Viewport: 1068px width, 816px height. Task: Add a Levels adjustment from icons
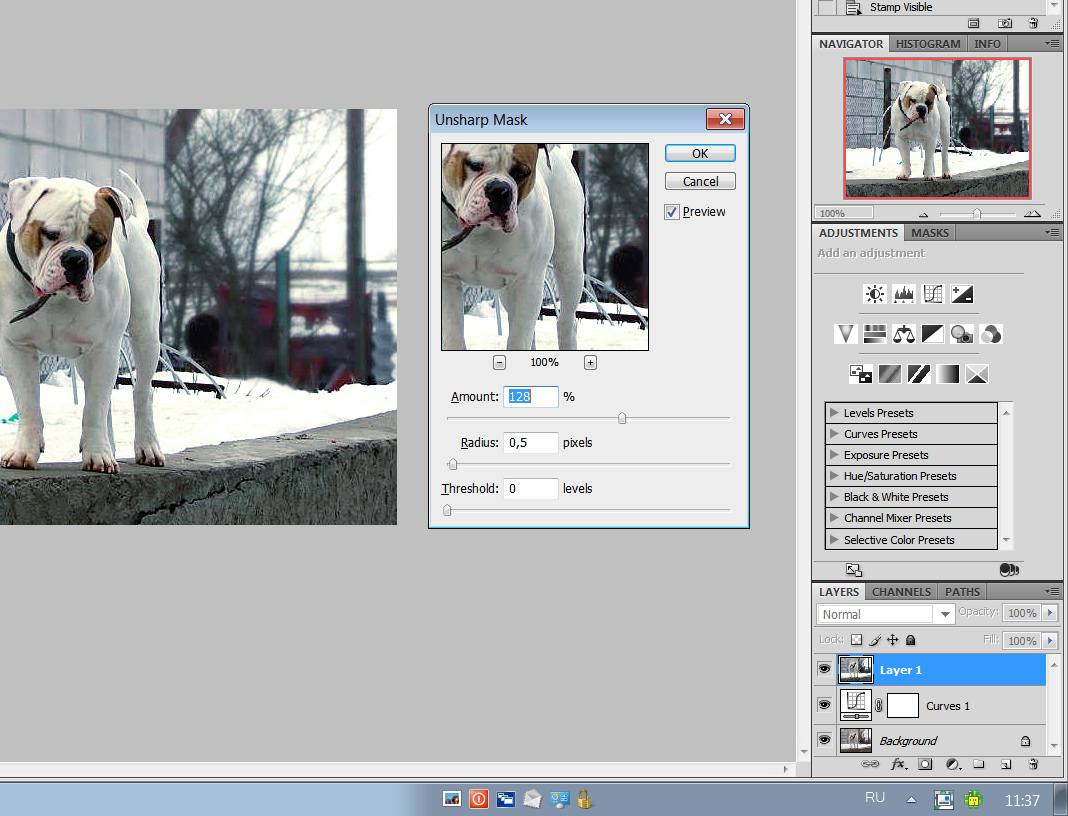click(904, 294)
